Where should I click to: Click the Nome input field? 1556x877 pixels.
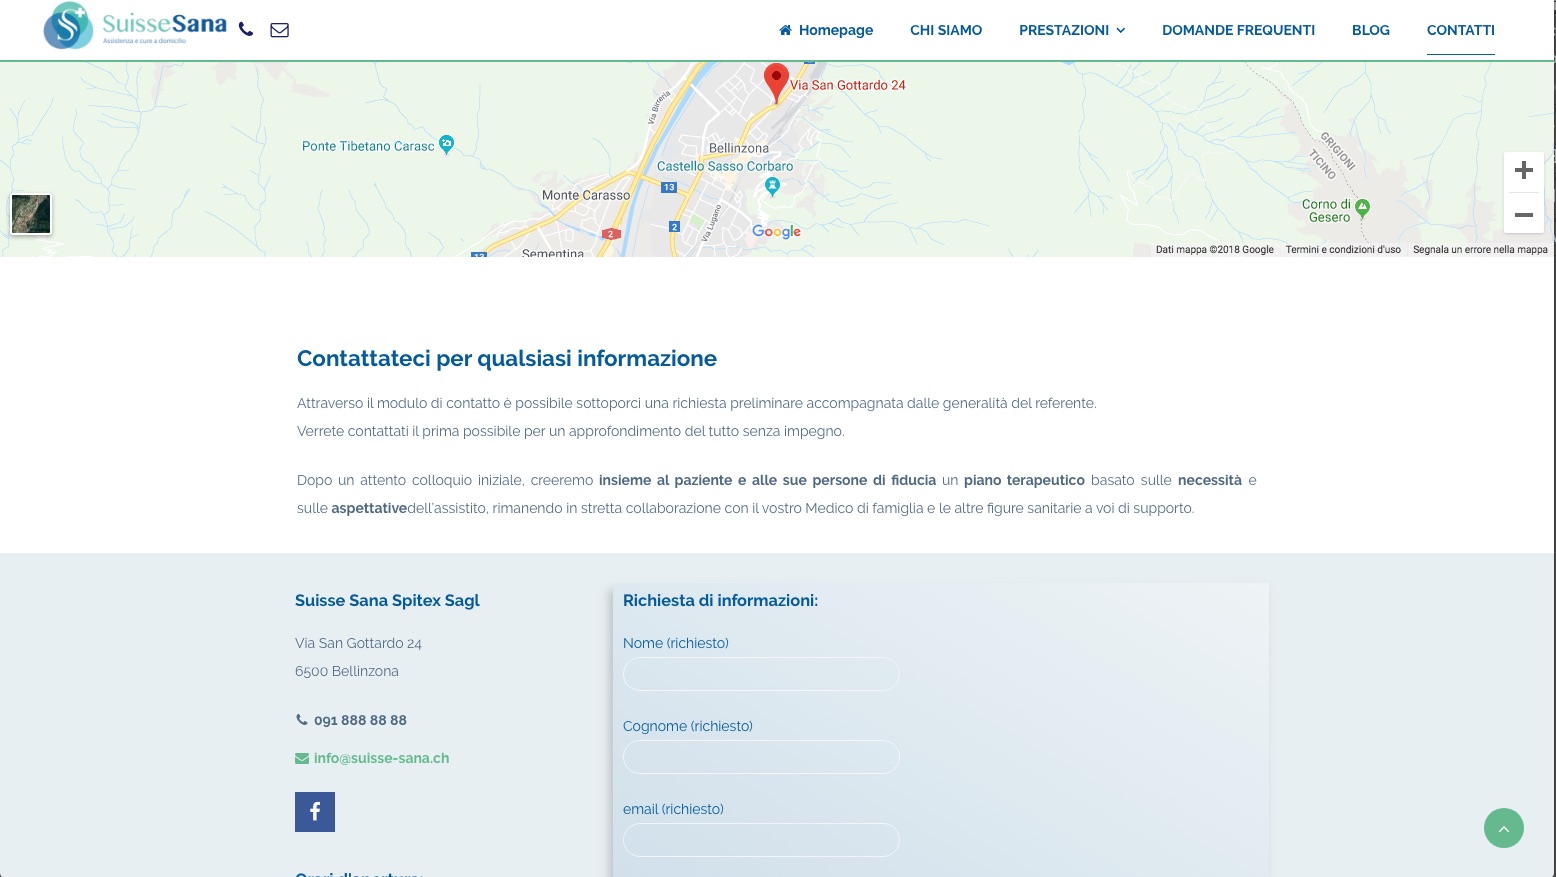[x=761, y=674]
